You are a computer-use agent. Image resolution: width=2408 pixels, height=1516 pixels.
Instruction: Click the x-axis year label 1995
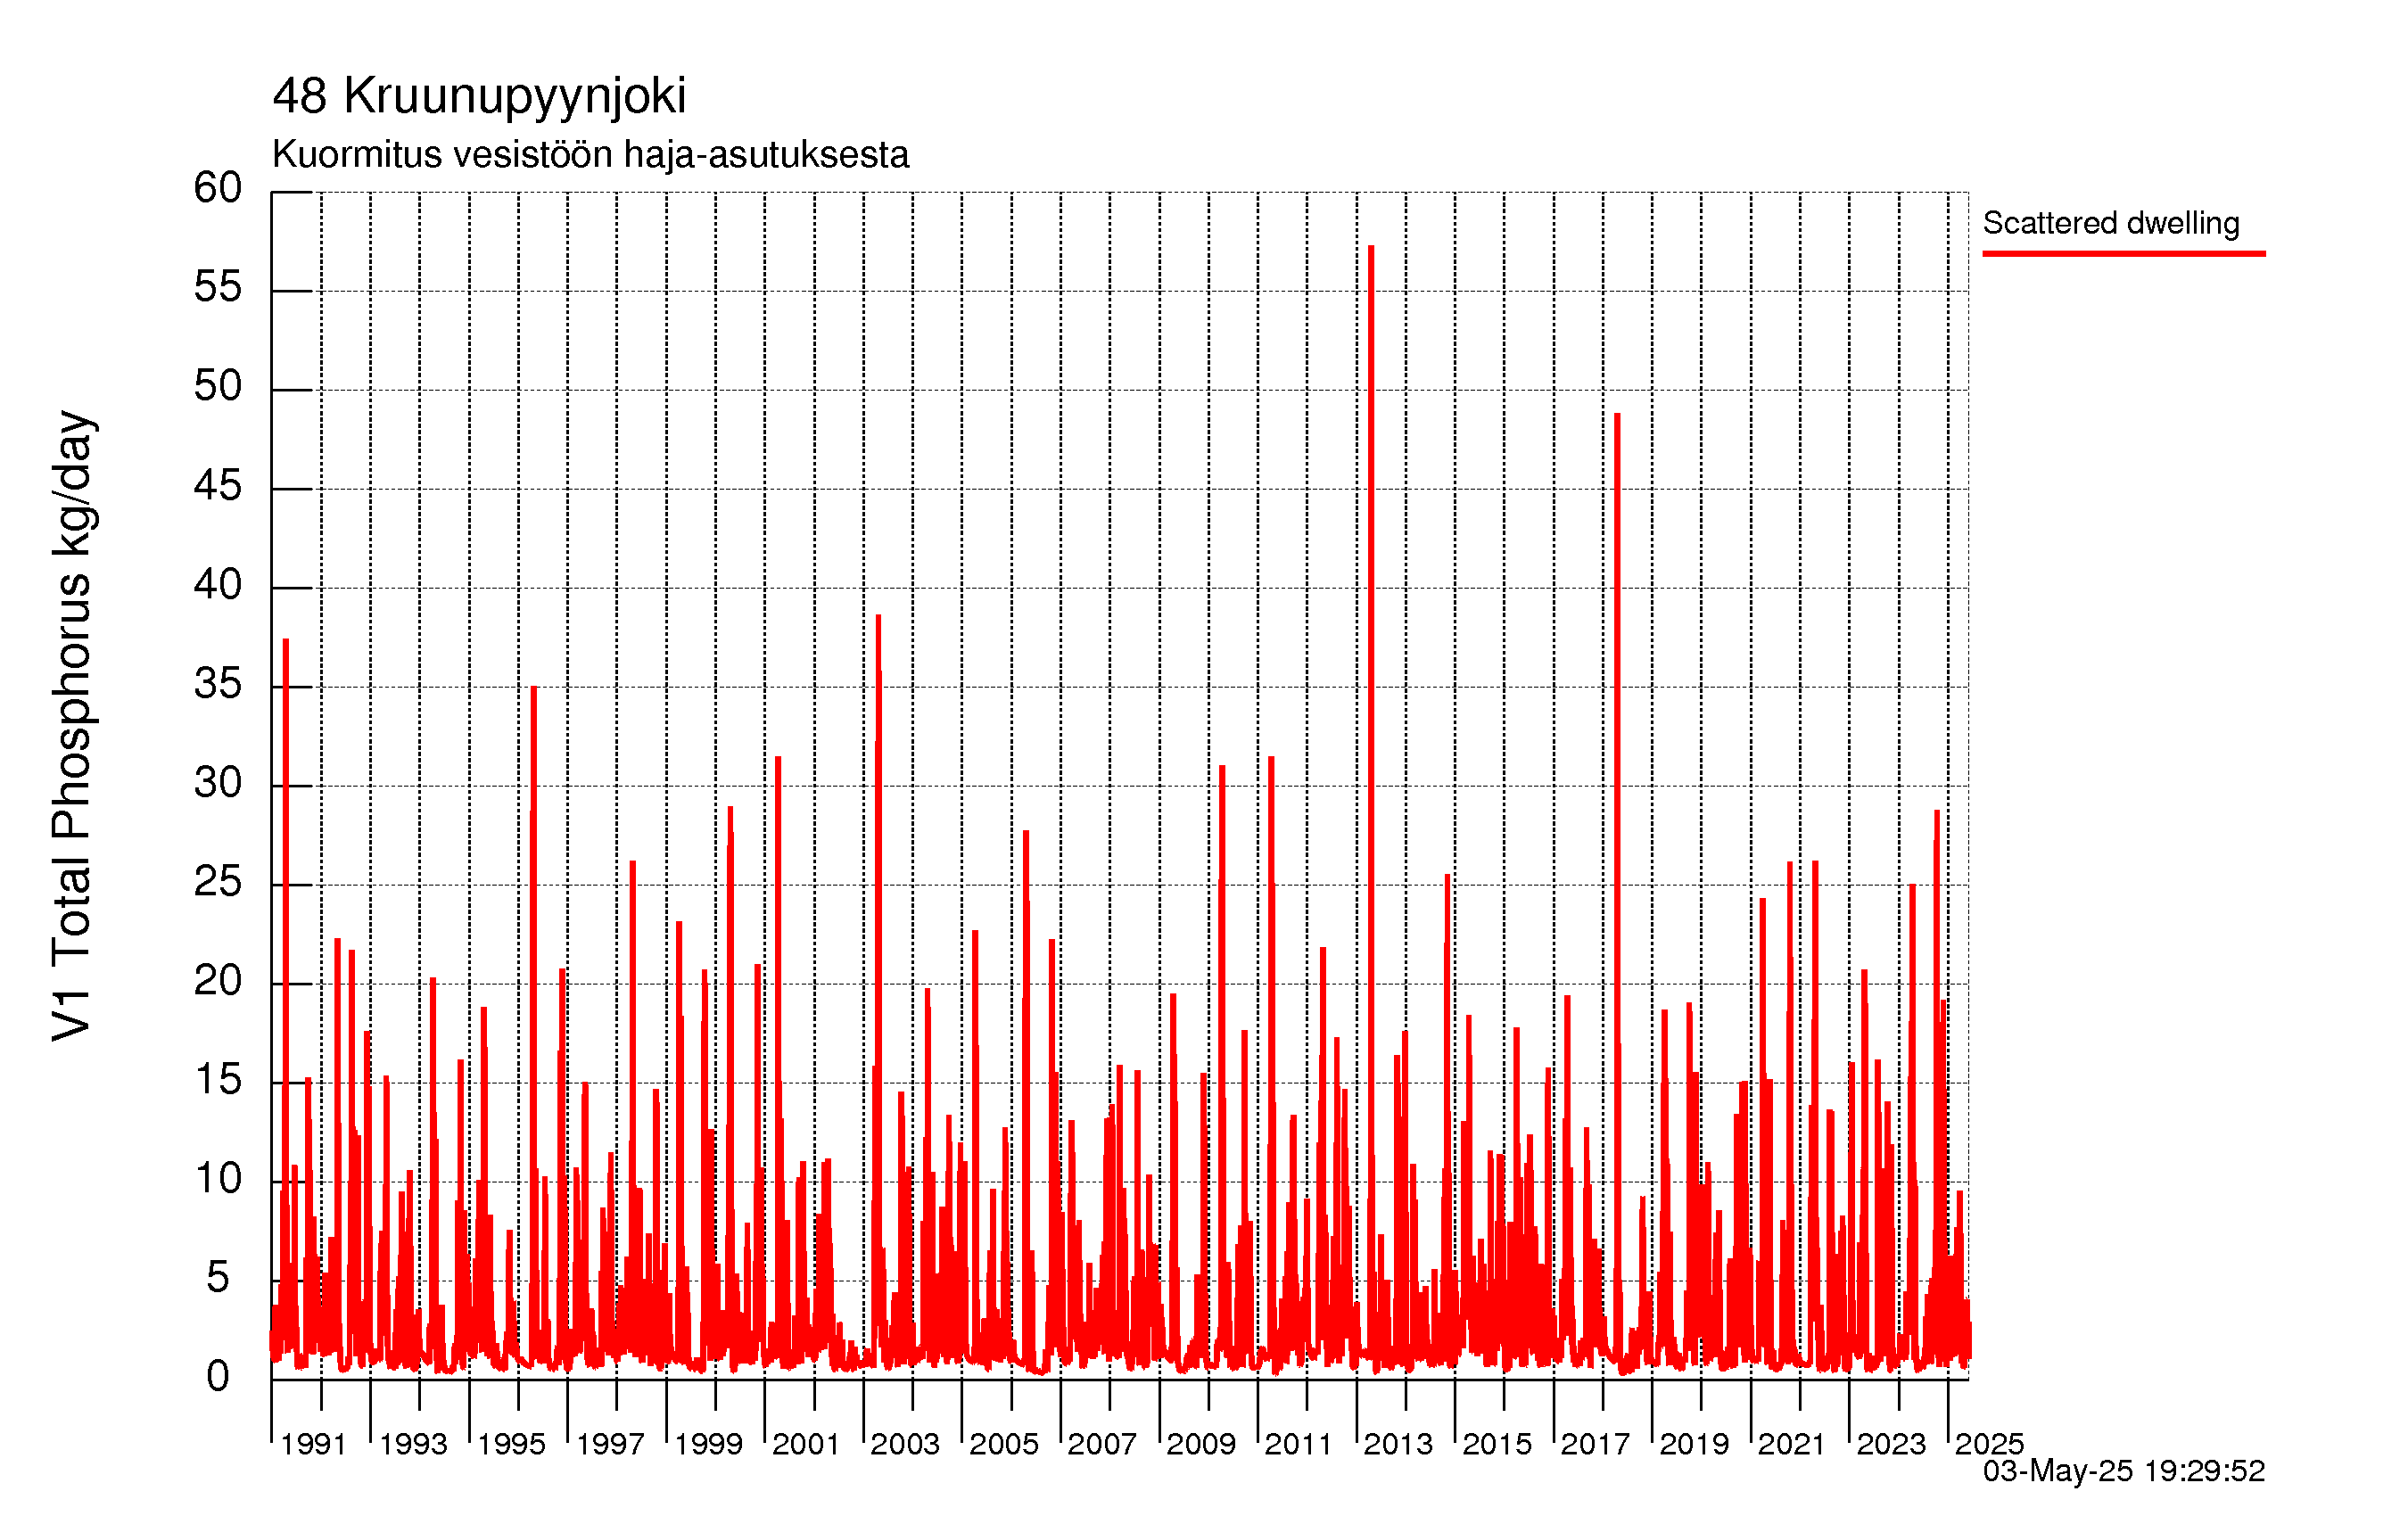[x=511, y=1444]
